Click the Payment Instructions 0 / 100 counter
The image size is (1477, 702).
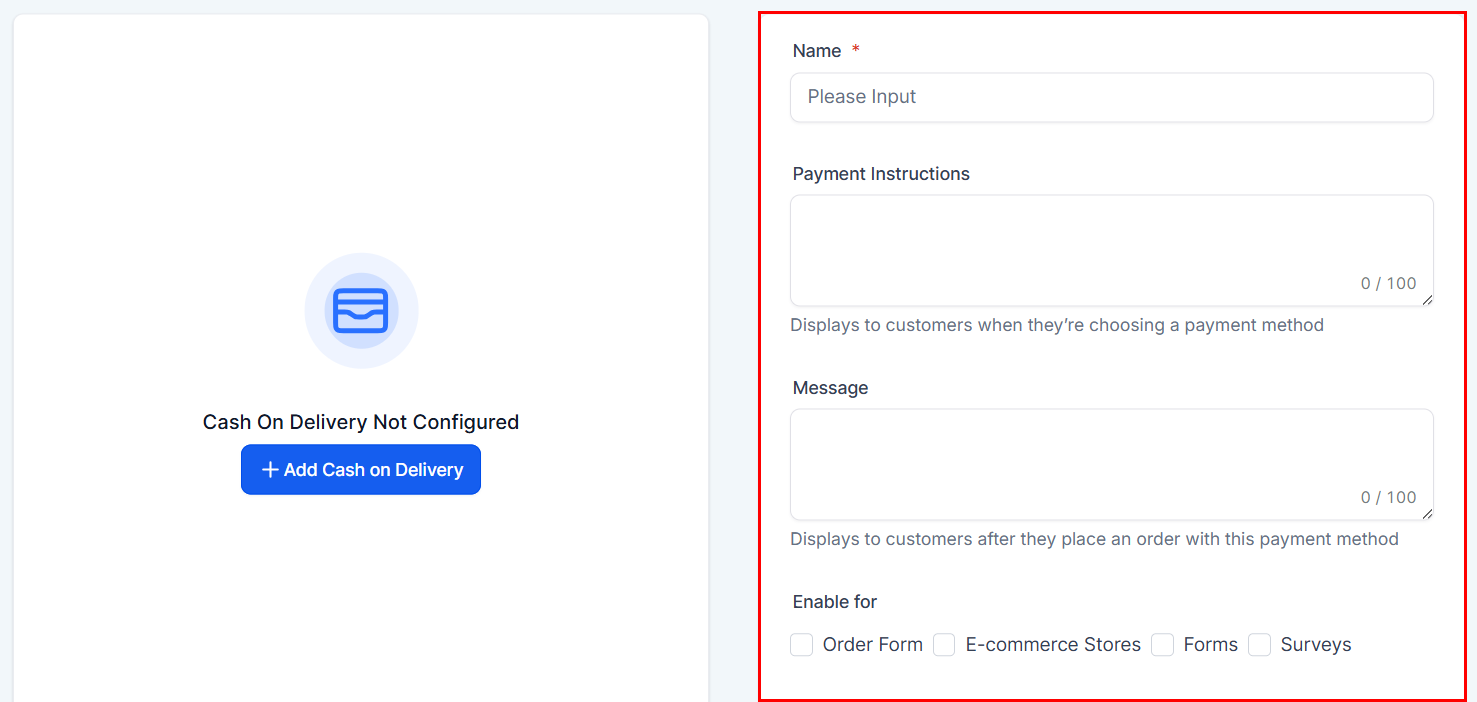1388,283
